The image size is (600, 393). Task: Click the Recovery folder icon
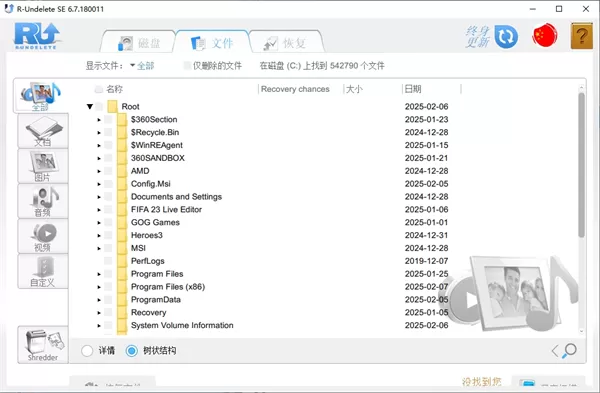pos(122,313)
